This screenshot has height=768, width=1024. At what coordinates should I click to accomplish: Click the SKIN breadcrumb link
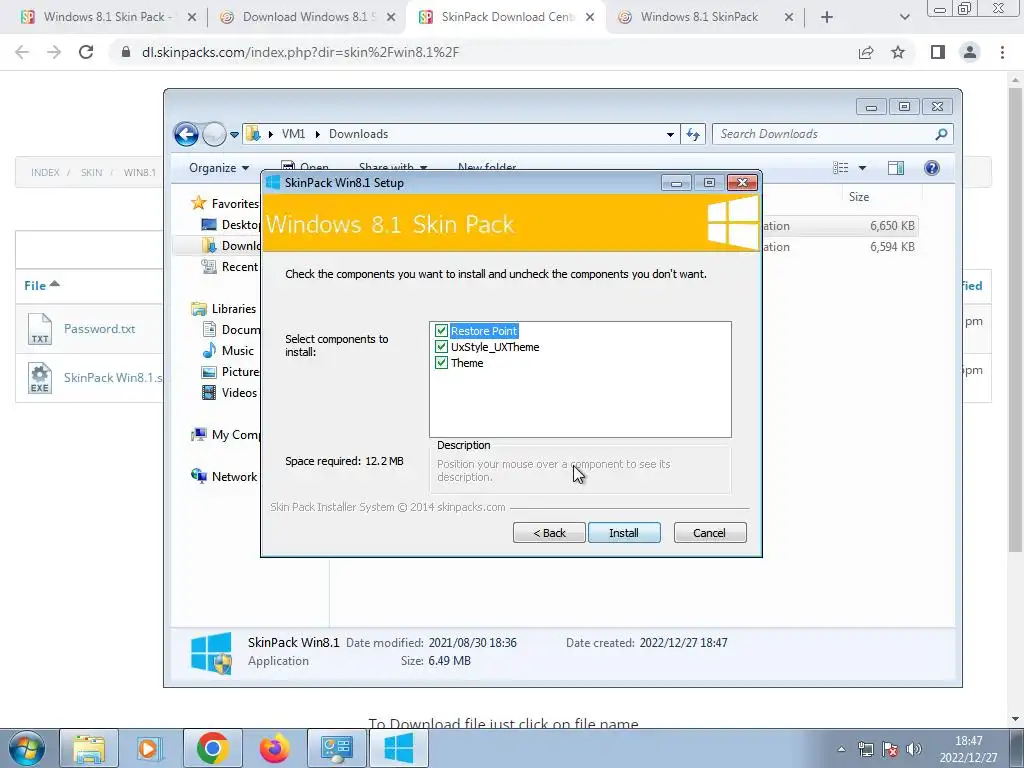91,172
